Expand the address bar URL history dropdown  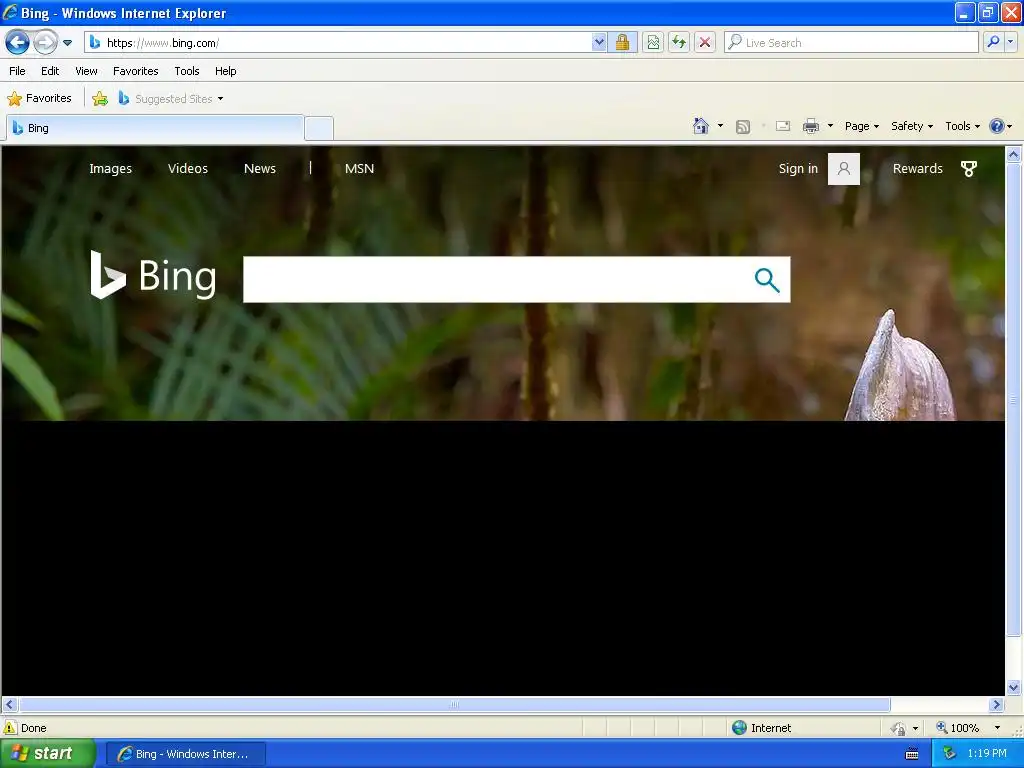click(x=599, y=43)
